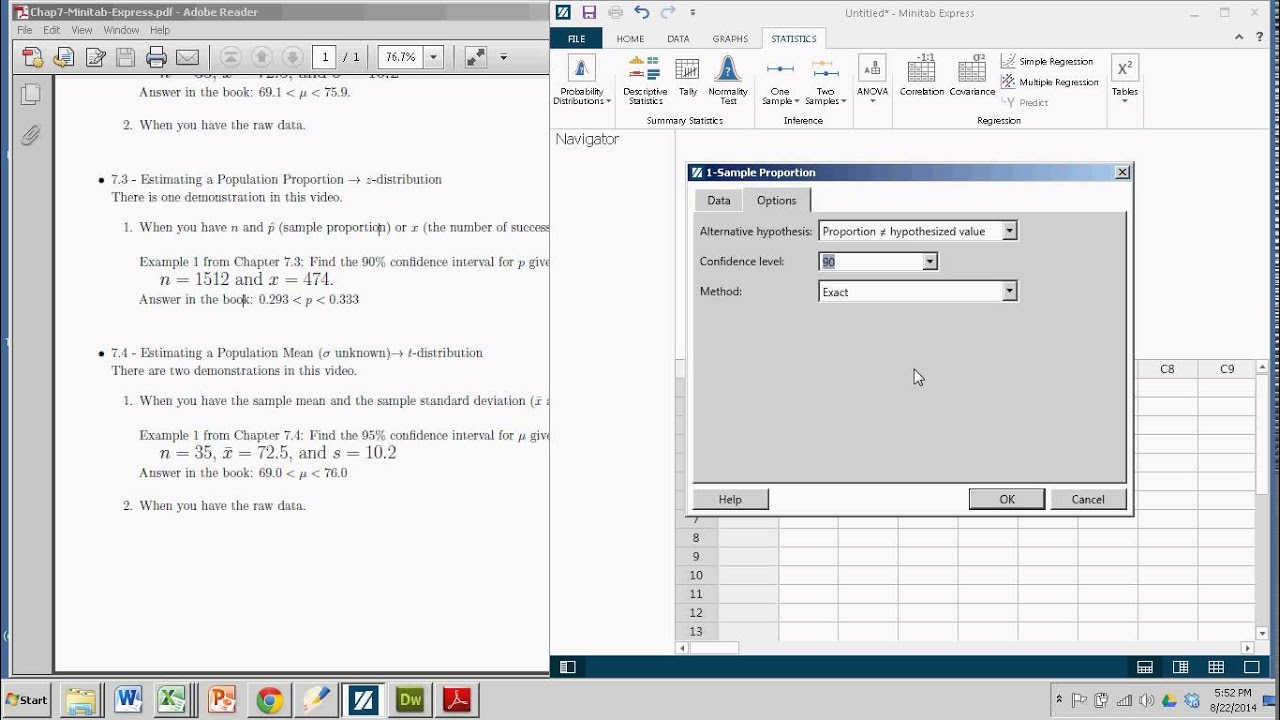This screenshot has width=1280, height=720.
Task: Click Cancel in the dialog
Action: [1088, 499]
